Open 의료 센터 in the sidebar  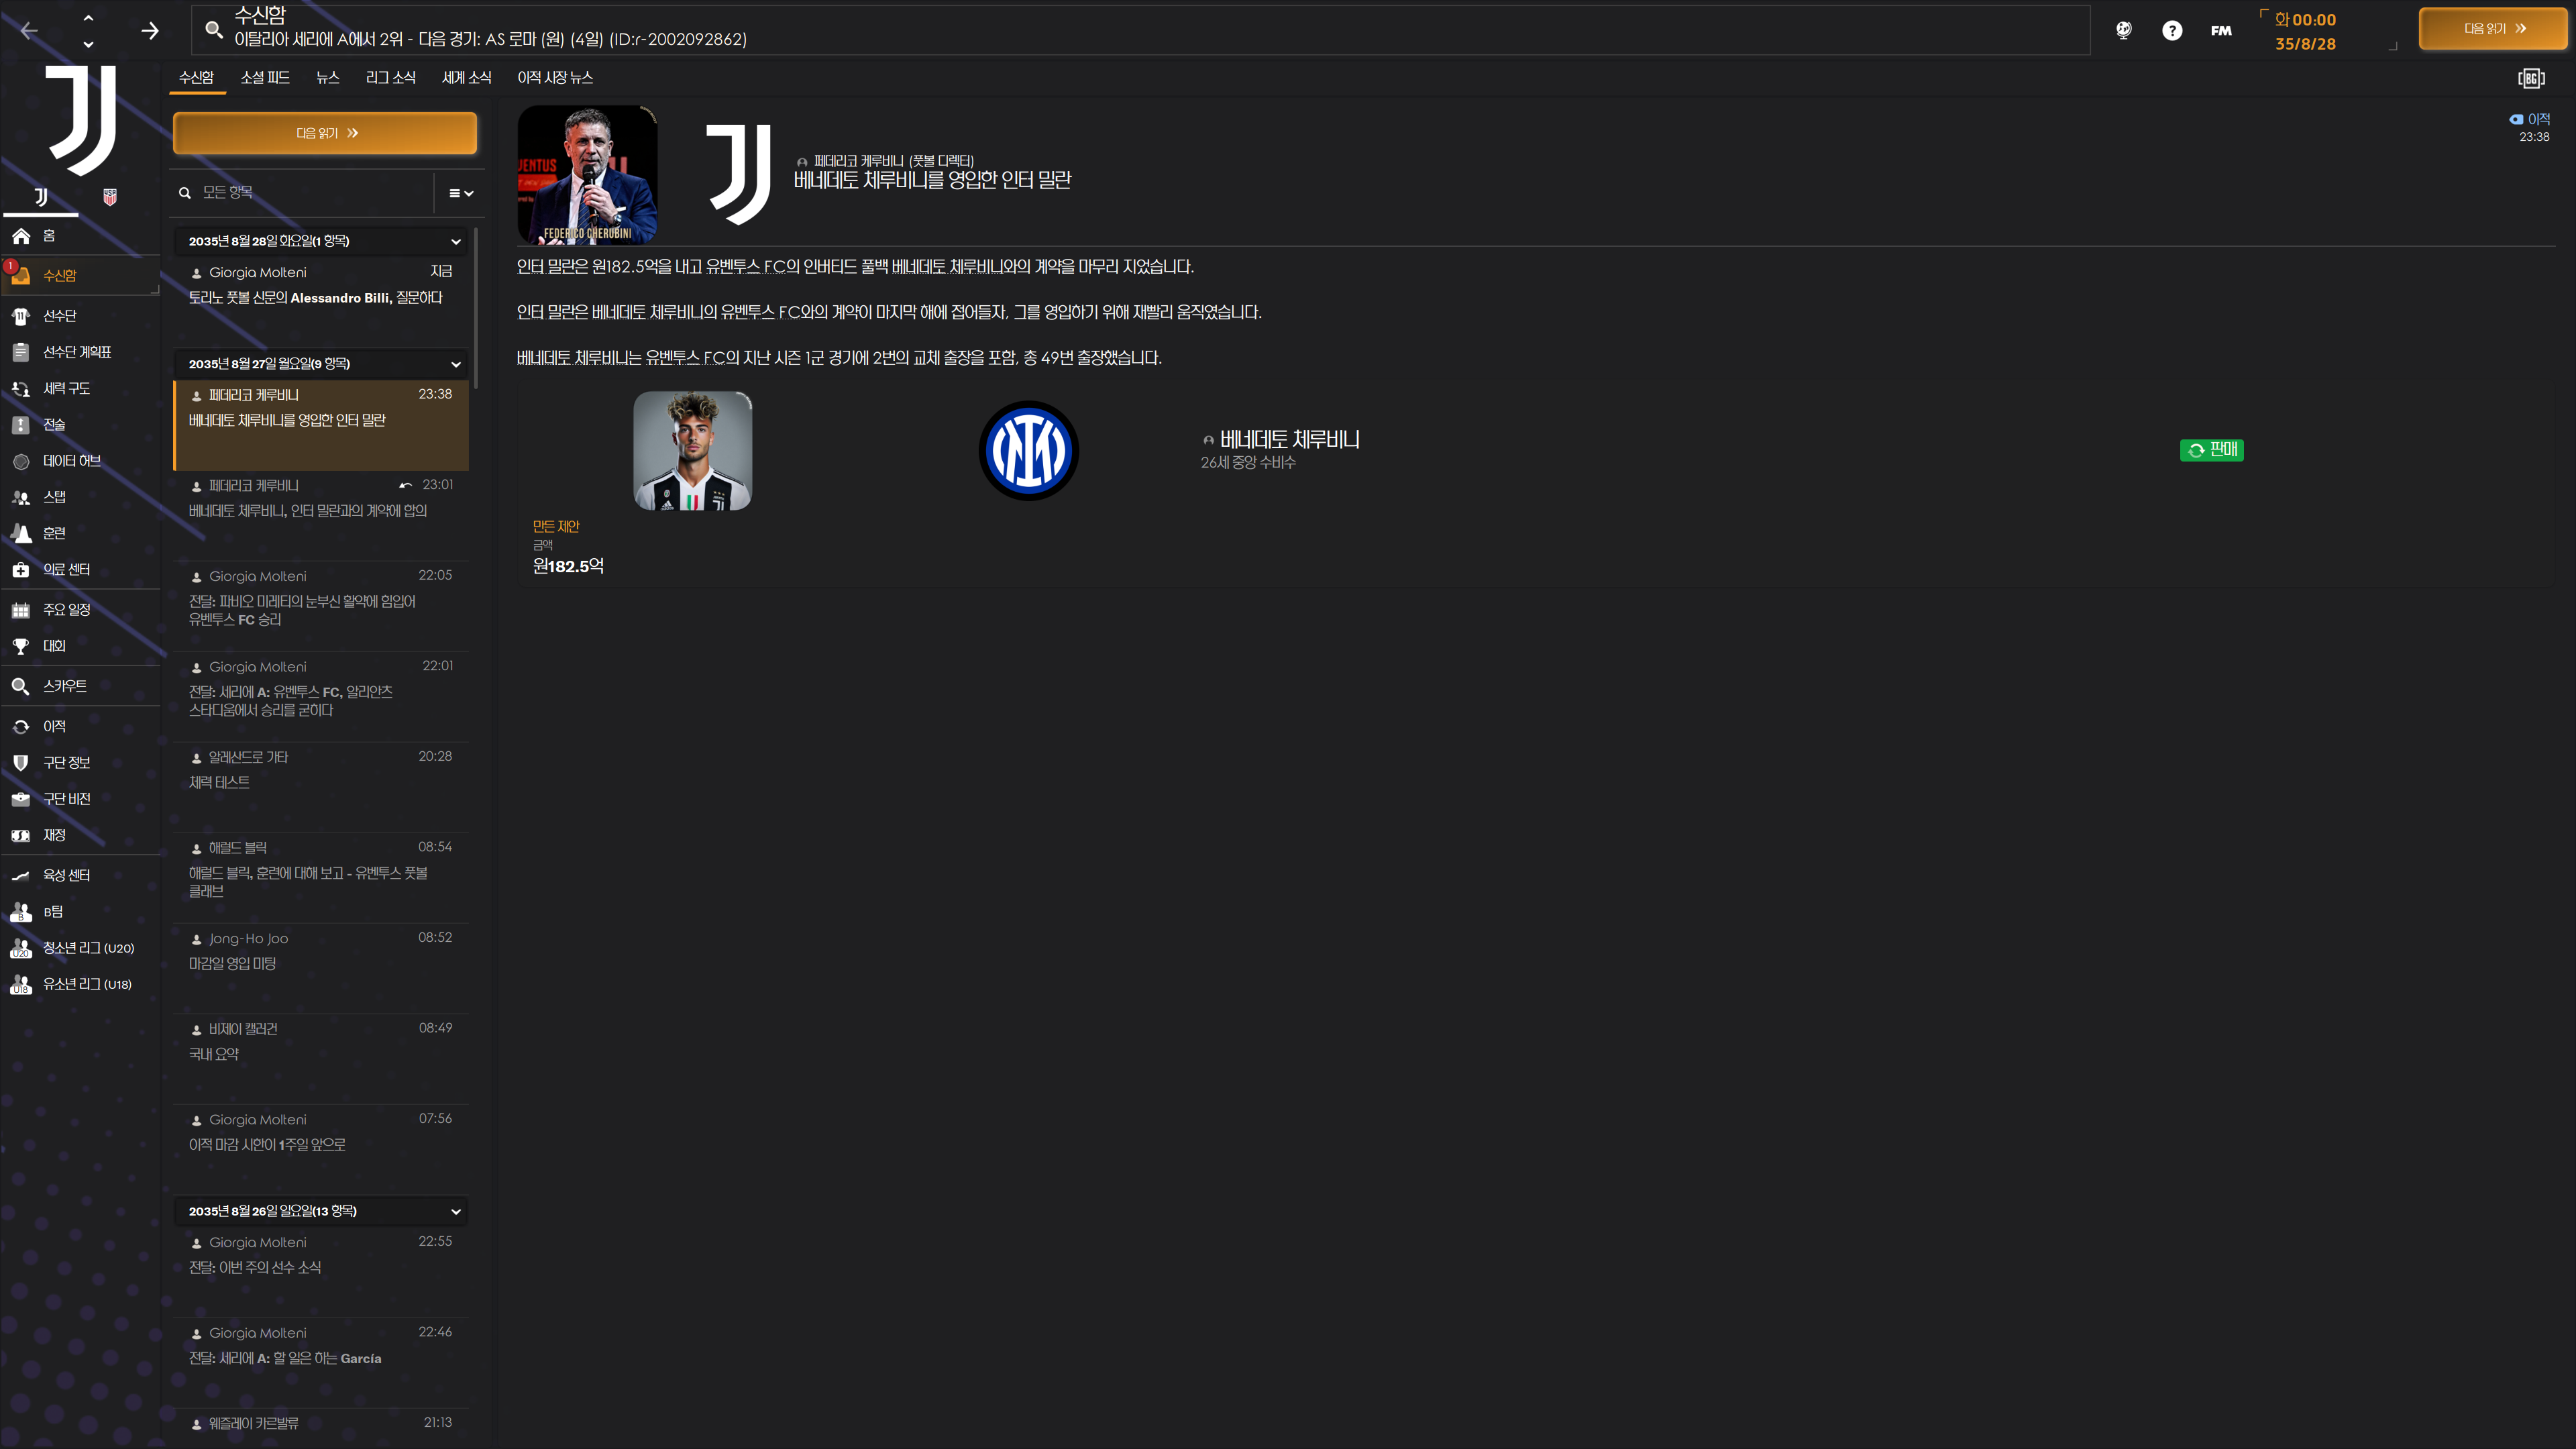[80, 570]
